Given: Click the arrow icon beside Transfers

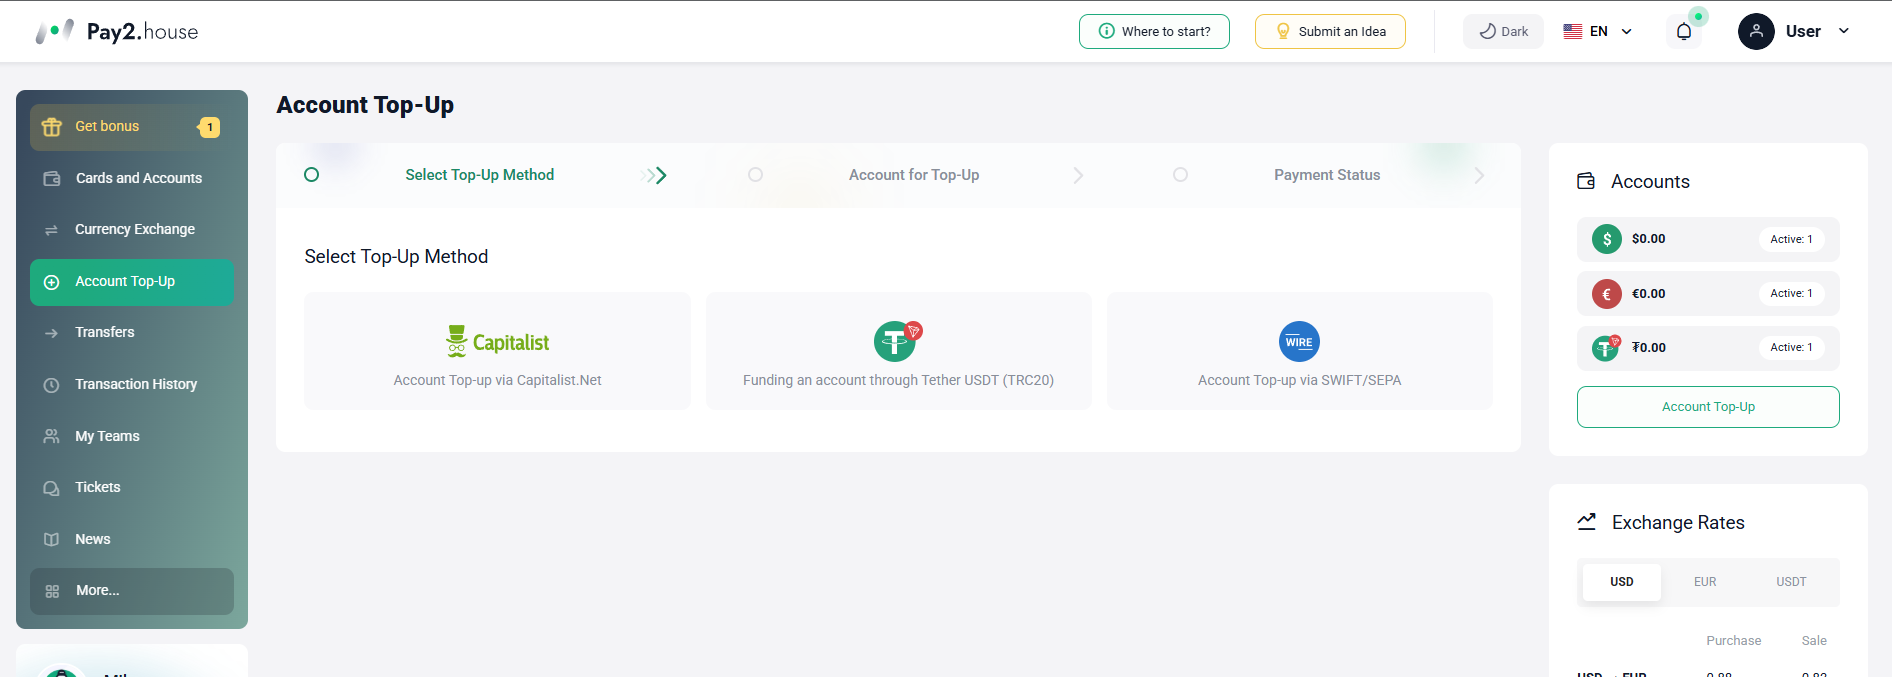Looking at the screenshot, I should (x=52, y=333).
